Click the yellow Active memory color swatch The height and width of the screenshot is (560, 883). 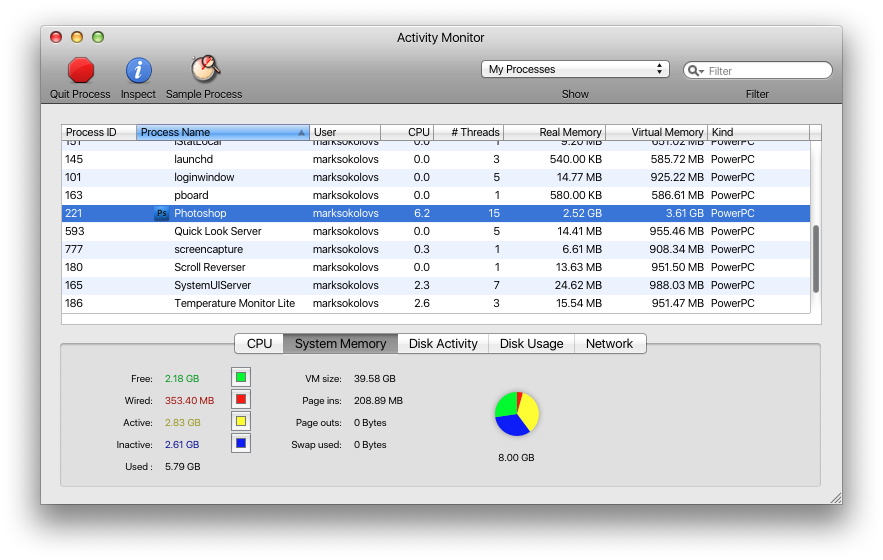pyautogui.click(x=241, y=421)
